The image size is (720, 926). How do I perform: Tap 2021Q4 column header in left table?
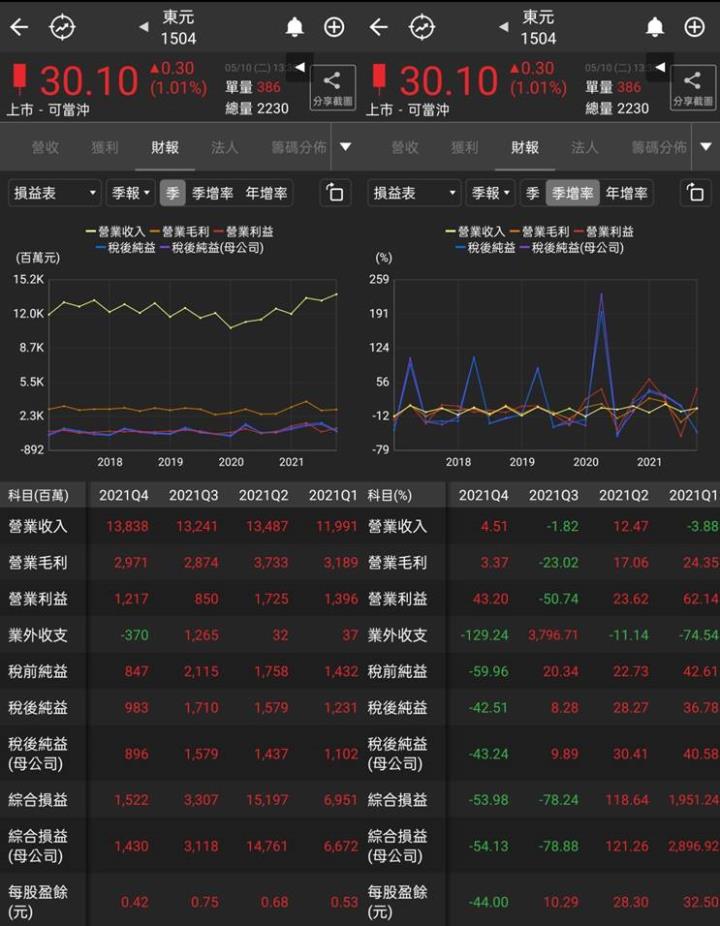coord(124,495)
